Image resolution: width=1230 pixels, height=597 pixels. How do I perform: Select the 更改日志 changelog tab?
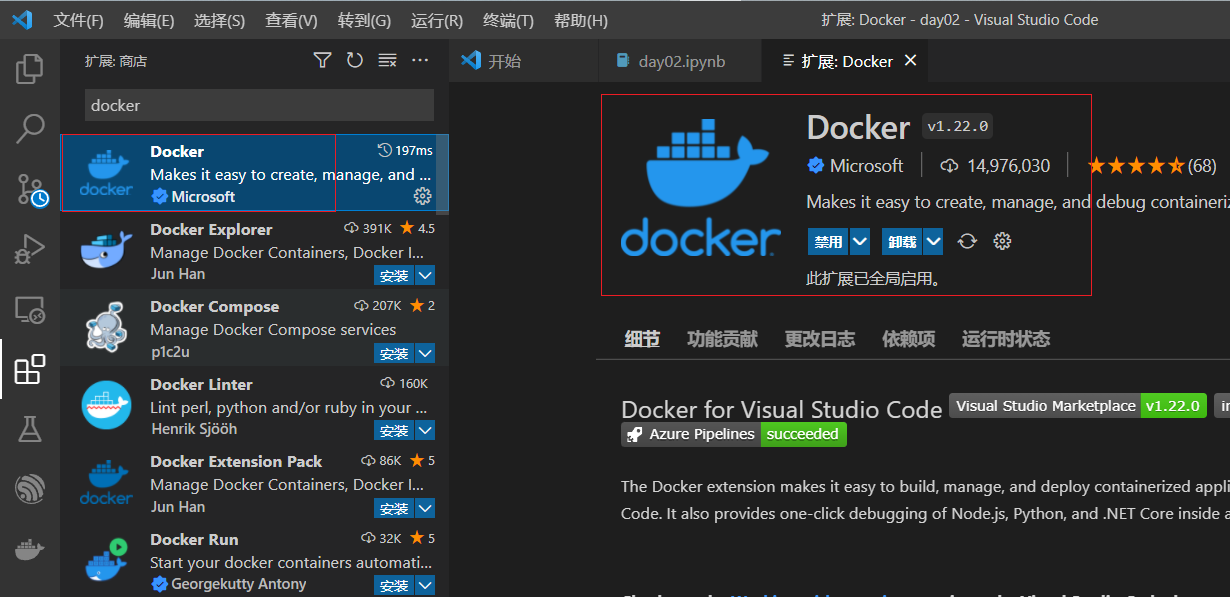820,339
